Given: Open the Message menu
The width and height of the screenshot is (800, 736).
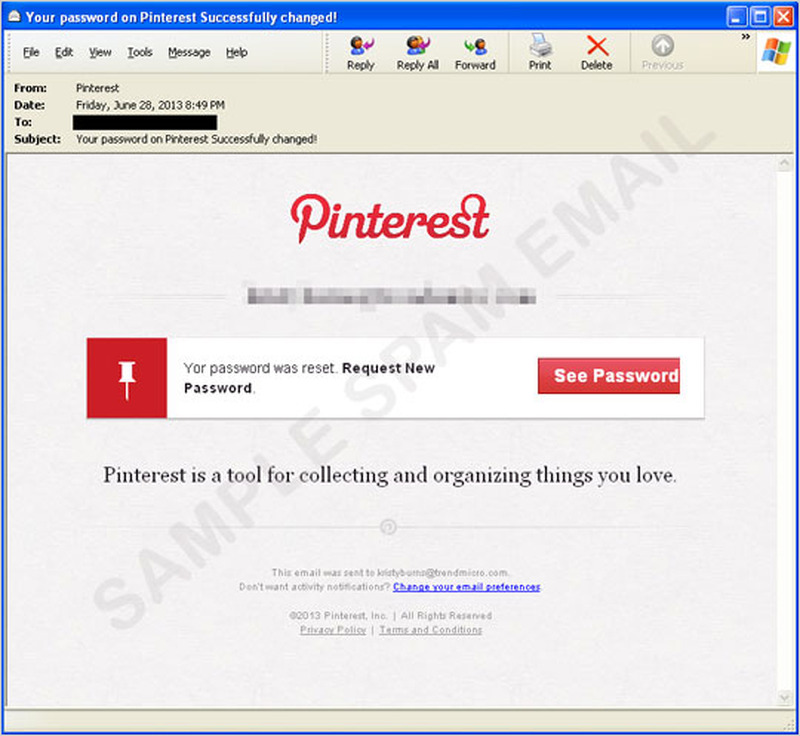Looking at the screenshot, I should coord(189,52).
